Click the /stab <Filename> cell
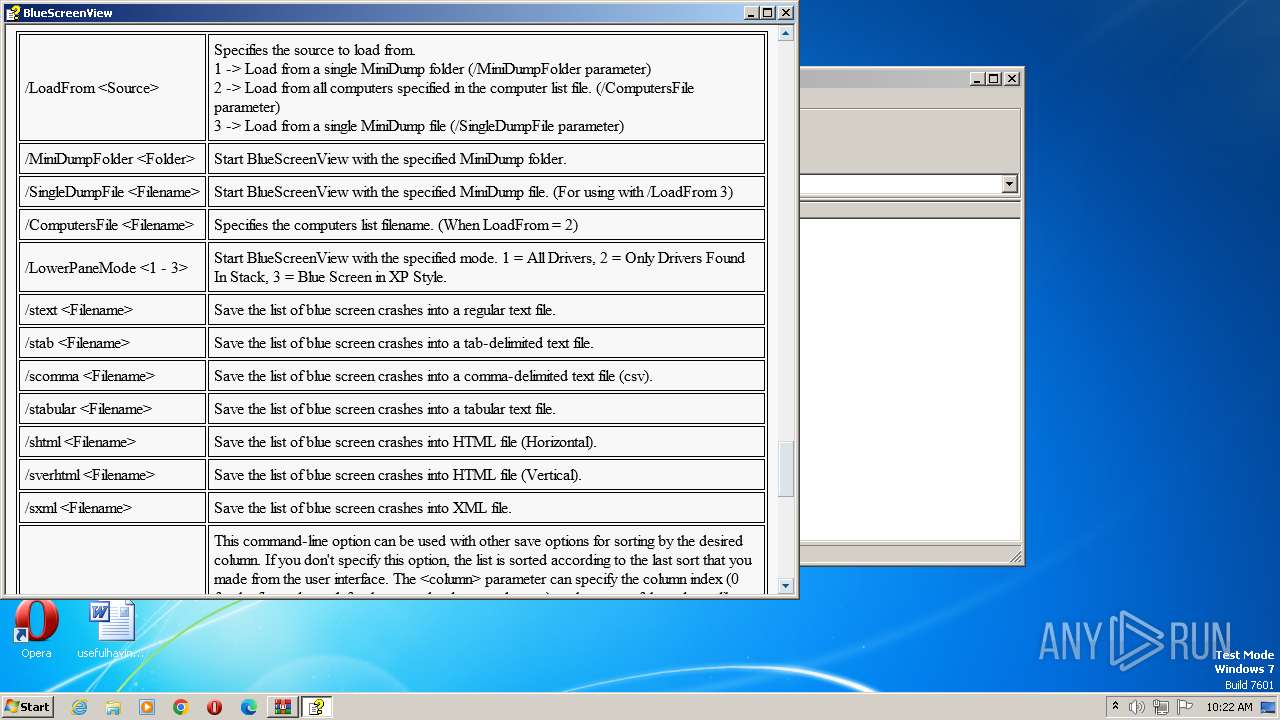Screen dimensions: 1280x720 click(112, 343)
